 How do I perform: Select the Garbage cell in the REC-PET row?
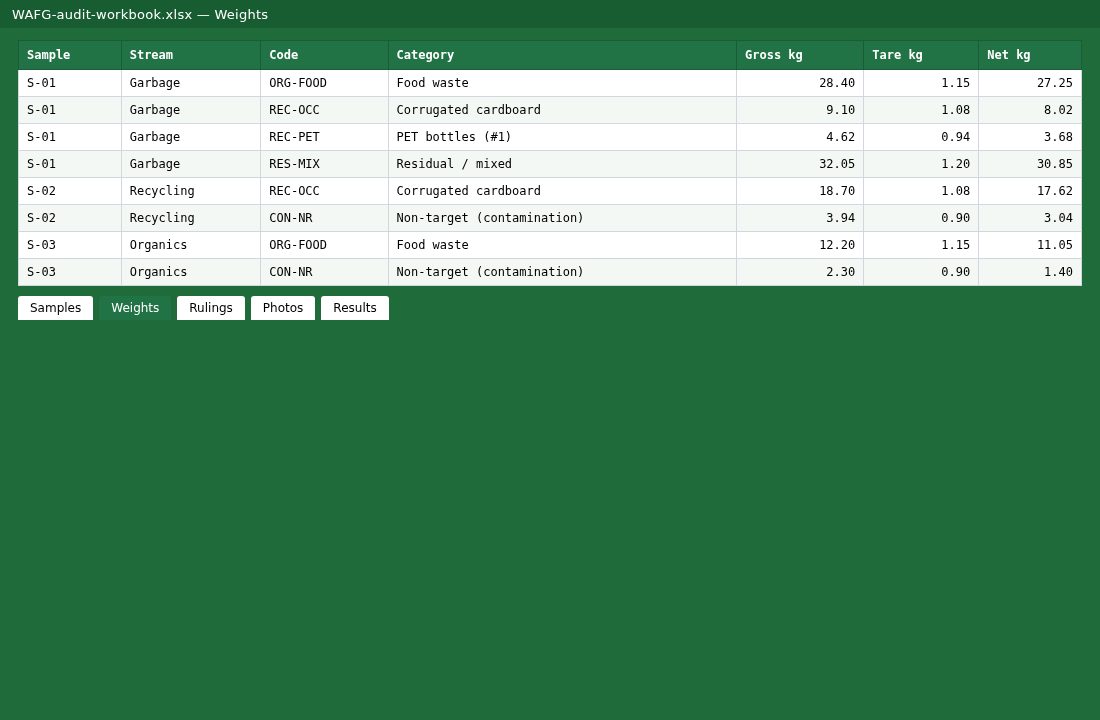(x=191, y=137)
